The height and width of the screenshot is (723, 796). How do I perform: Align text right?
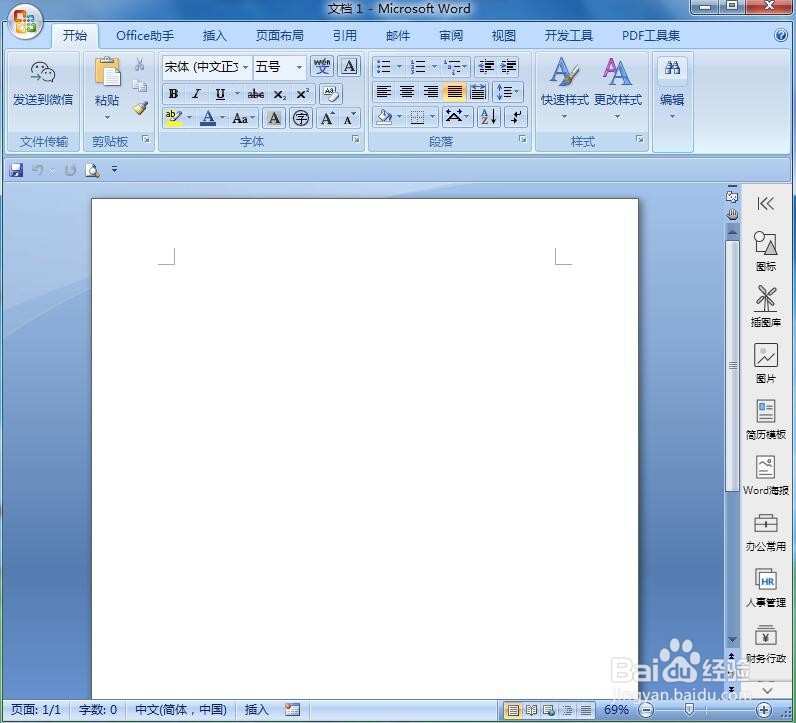[x=430, y=92]
